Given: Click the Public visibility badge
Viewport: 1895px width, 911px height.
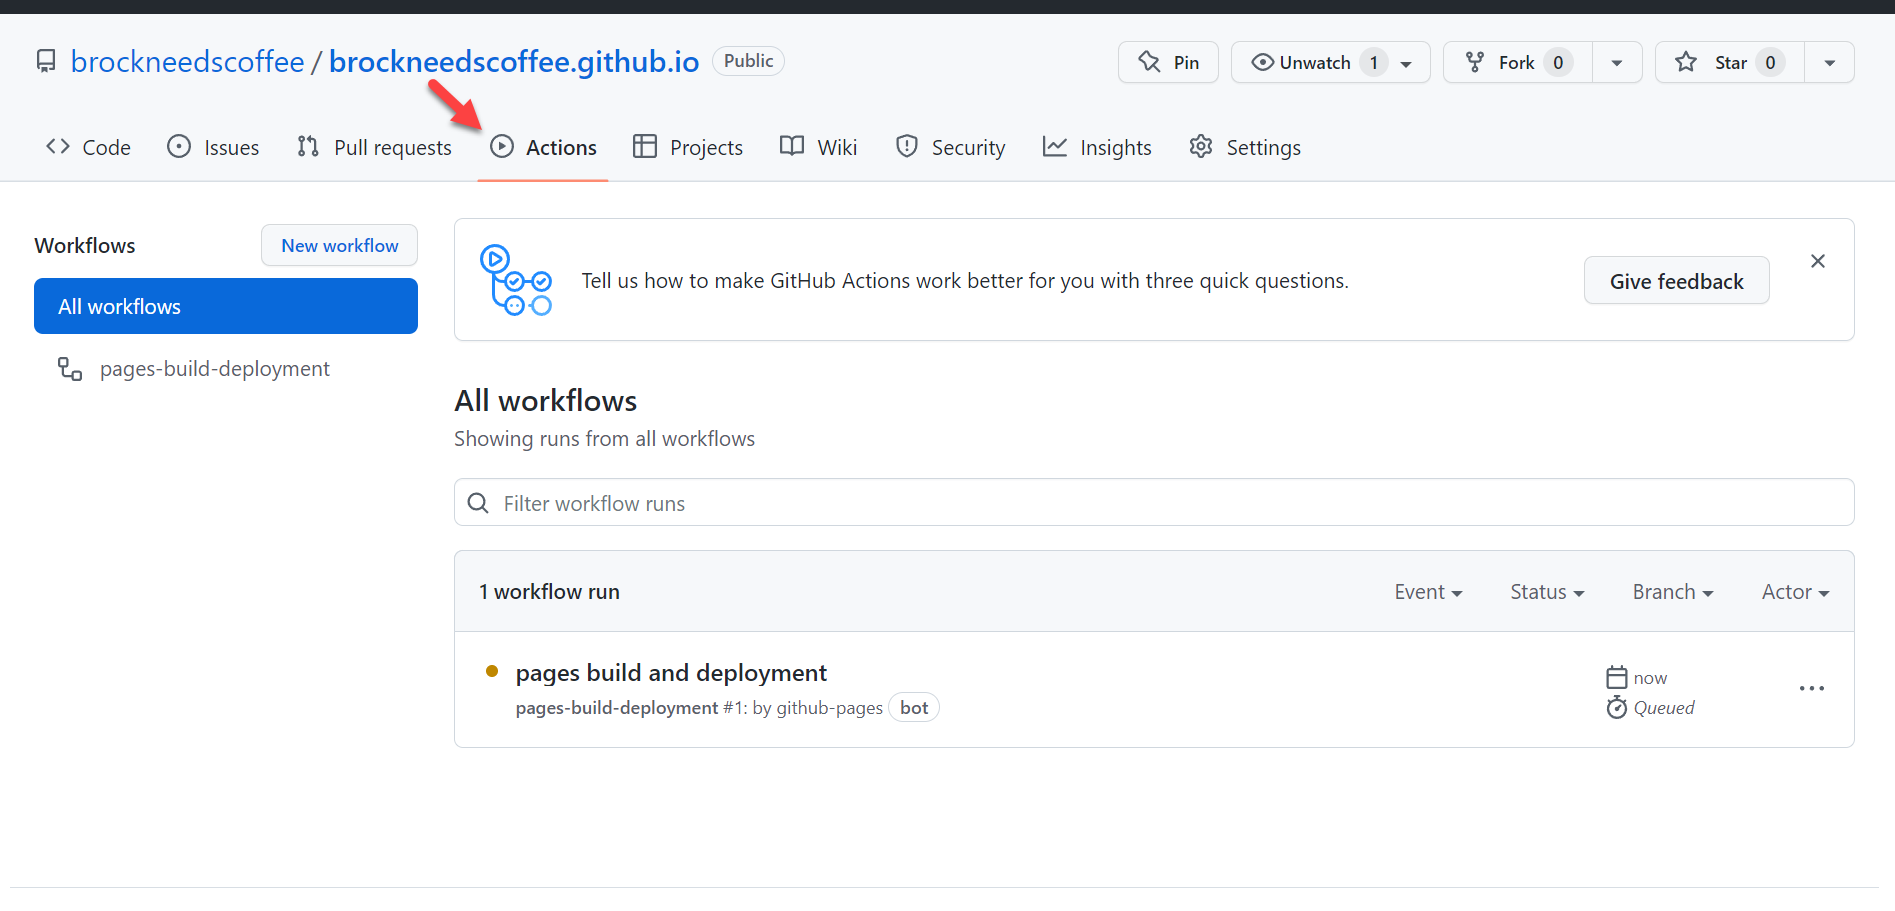Looking at the screenshot, I should (748, 61).
